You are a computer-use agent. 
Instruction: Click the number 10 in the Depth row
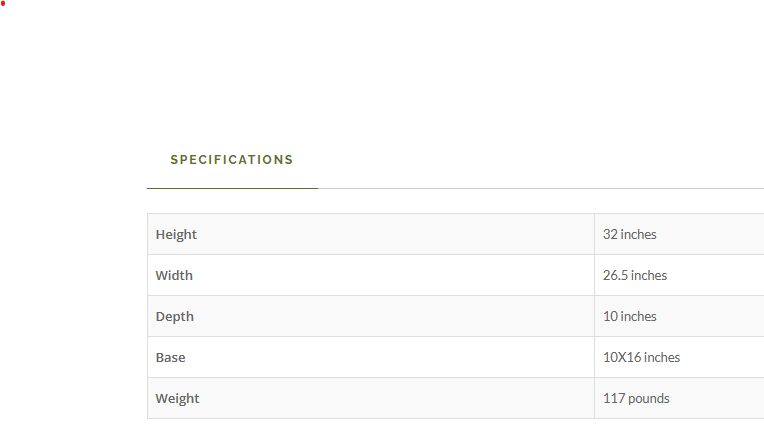(x=611, y=316)
